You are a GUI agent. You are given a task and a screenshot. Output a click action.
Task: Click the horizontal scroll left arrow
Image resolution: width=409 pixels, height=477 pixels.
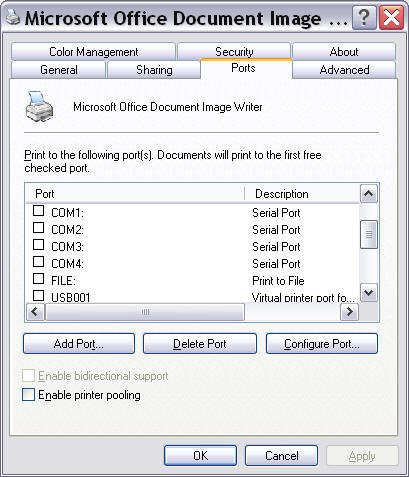(x=35, y=312)
